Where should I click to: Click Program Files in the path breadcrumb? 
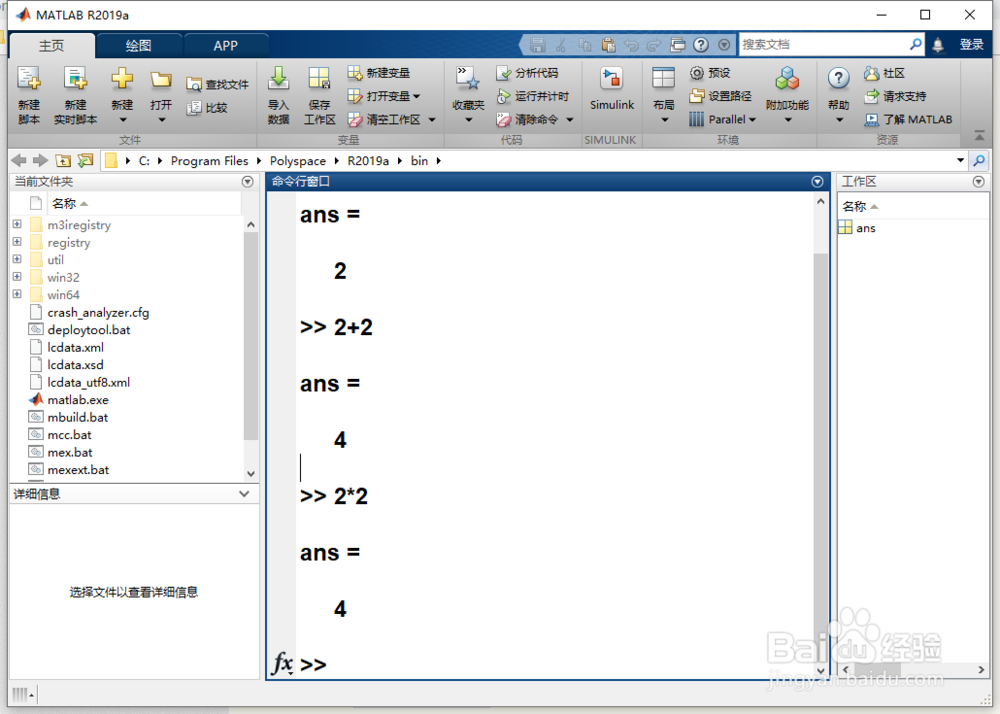[x=209, y=161]
